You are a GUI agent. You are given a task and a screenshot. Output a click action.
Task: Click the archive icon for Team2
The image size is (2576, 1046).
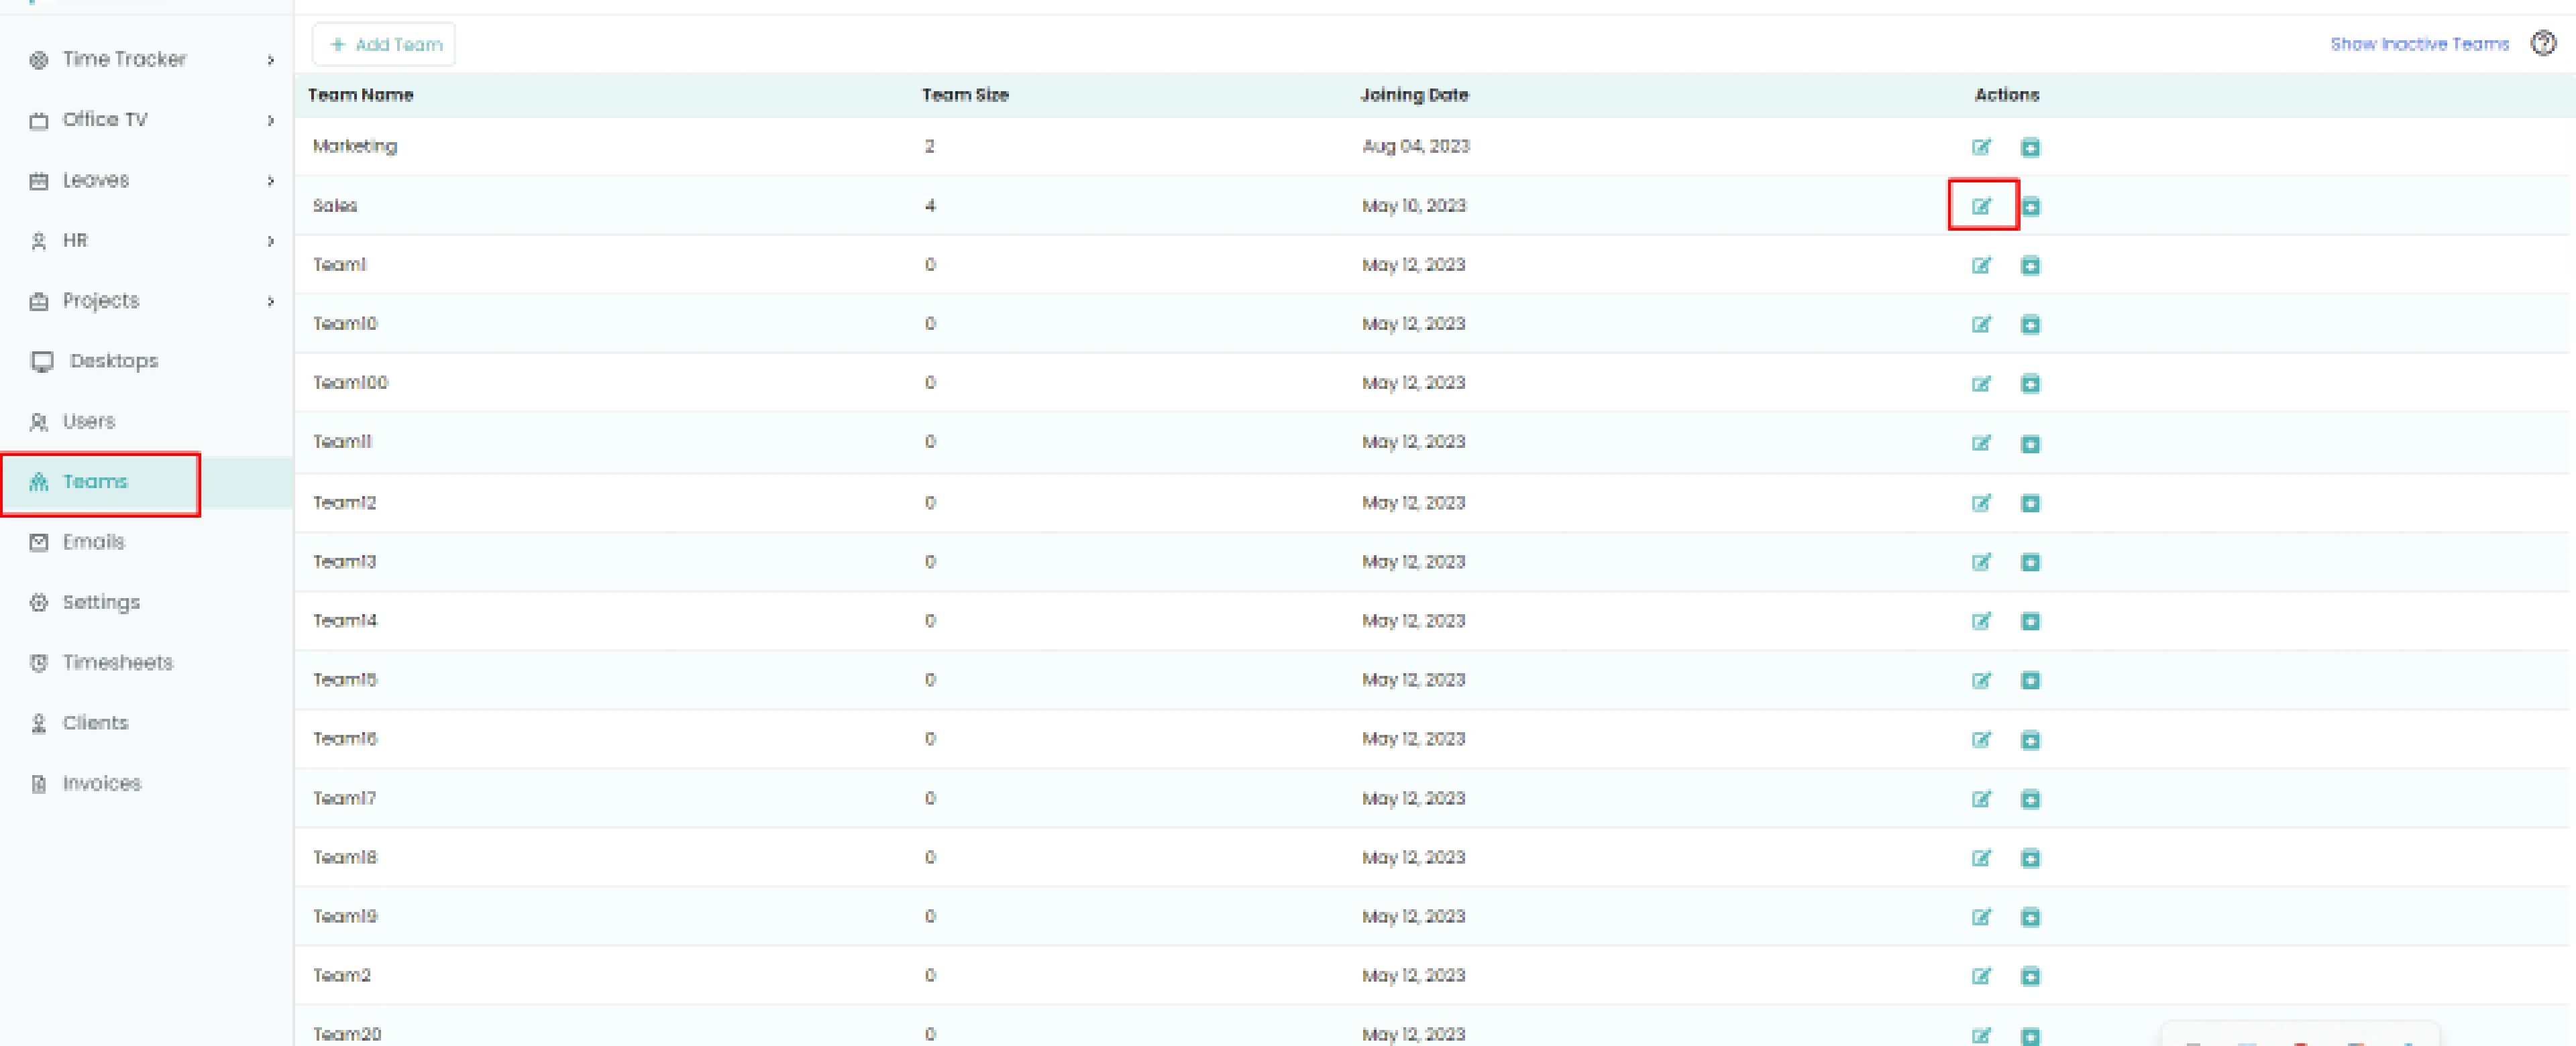click(x=2030, y=975)
